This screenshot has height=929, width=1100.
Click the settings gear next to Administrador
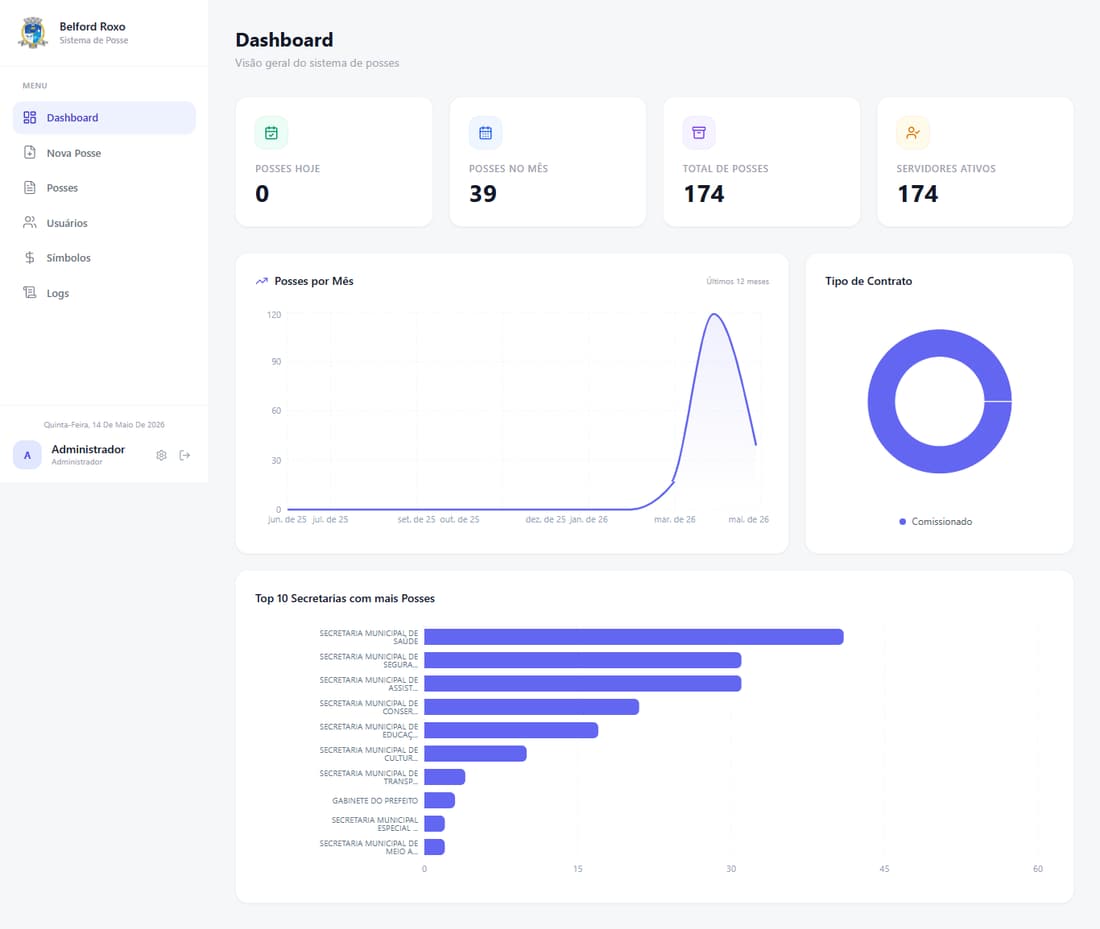pos(161,455)
